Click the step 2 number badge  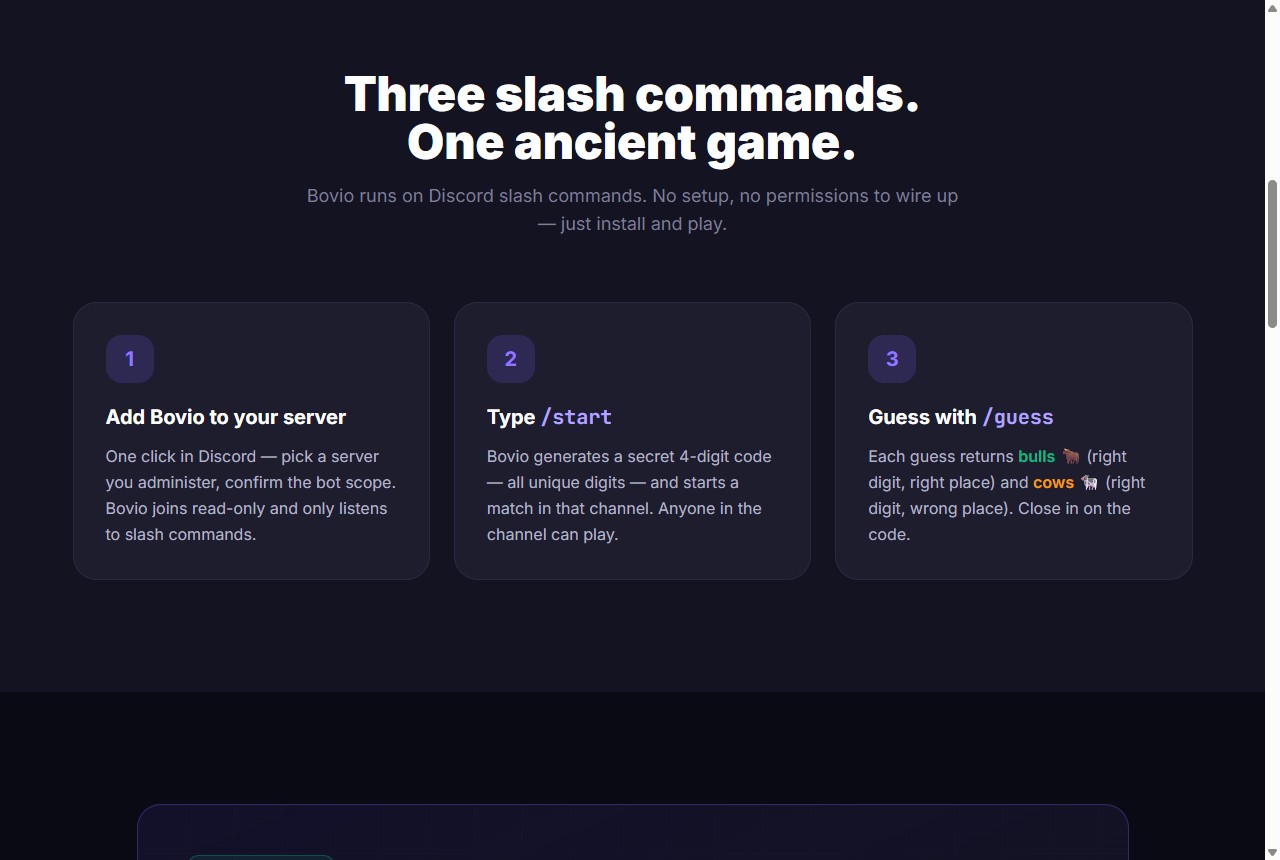(511, 359)
